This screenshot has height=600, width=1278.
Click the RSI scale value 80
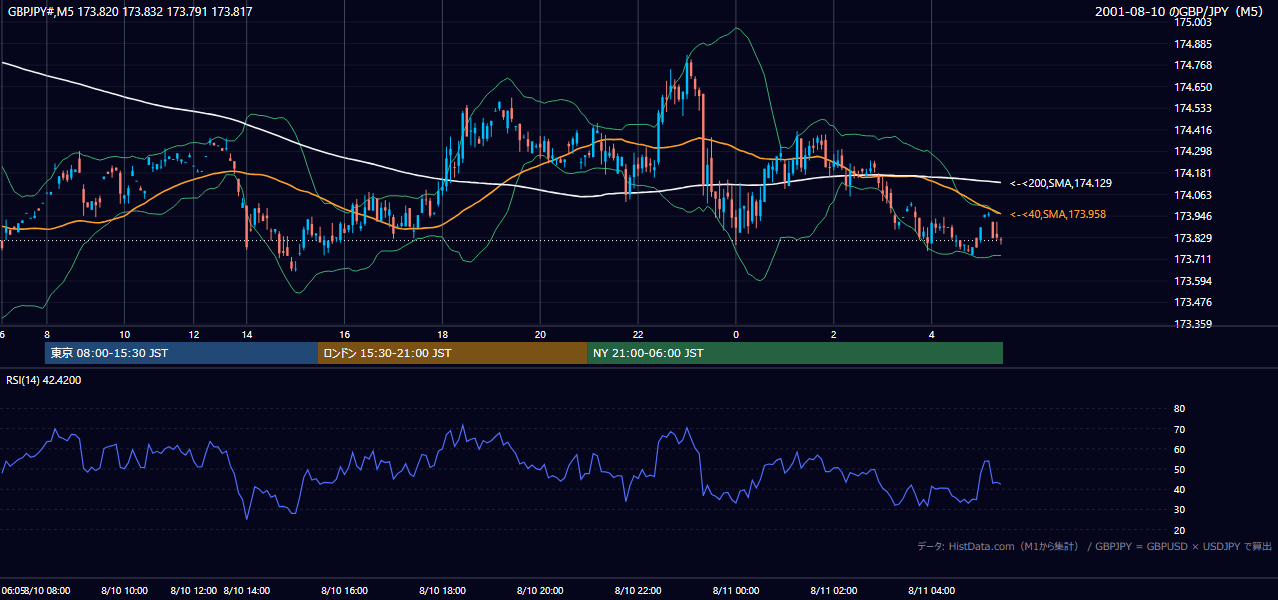tap(1179, 409)
